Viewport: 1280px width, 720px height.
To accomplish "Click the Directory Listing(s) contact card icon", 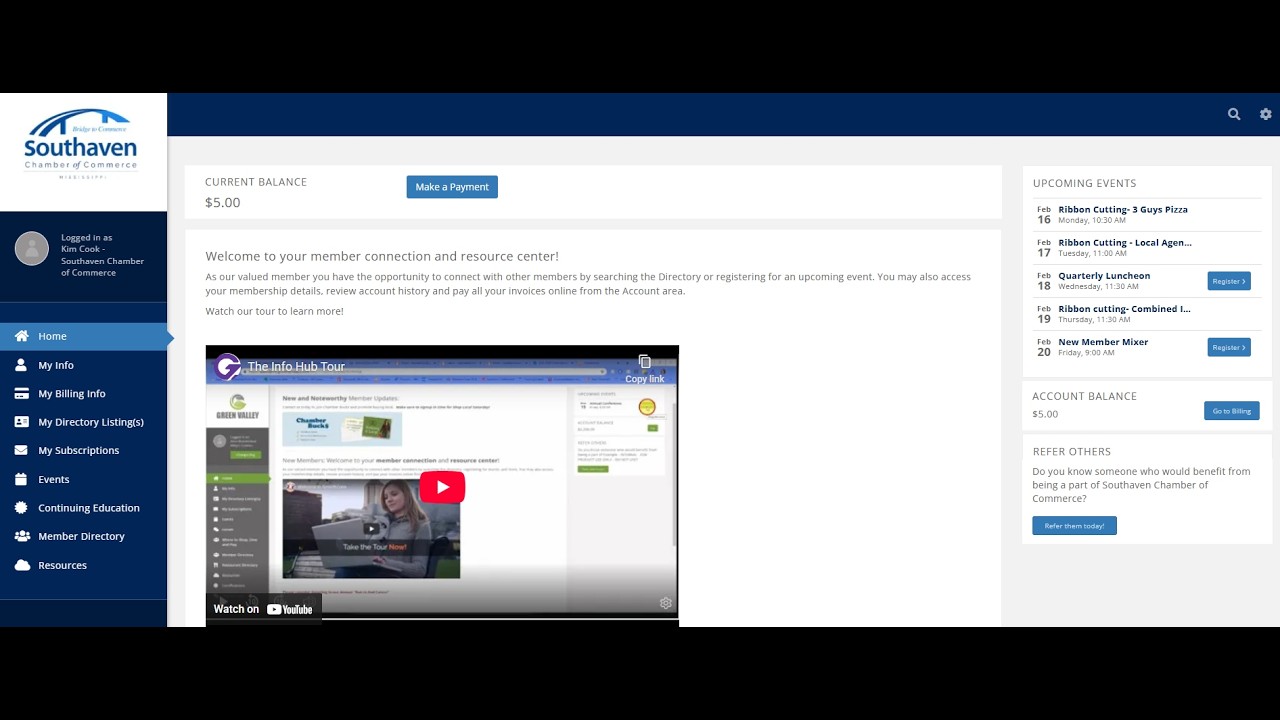I will click(21, 422).
